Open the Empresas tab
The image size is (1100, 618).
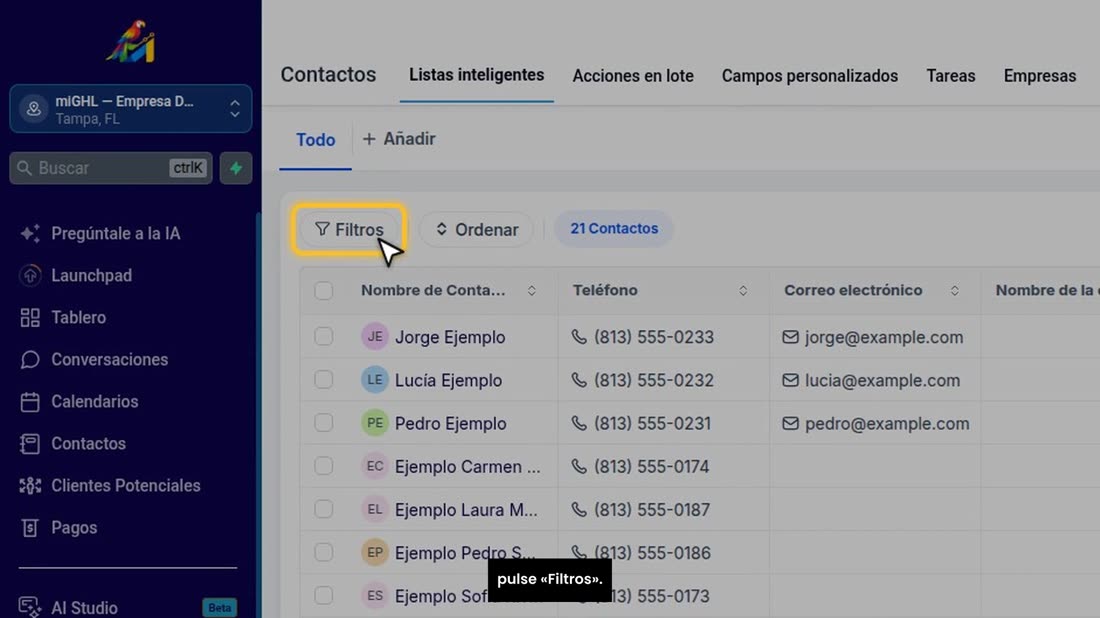tap(1040, 76)
